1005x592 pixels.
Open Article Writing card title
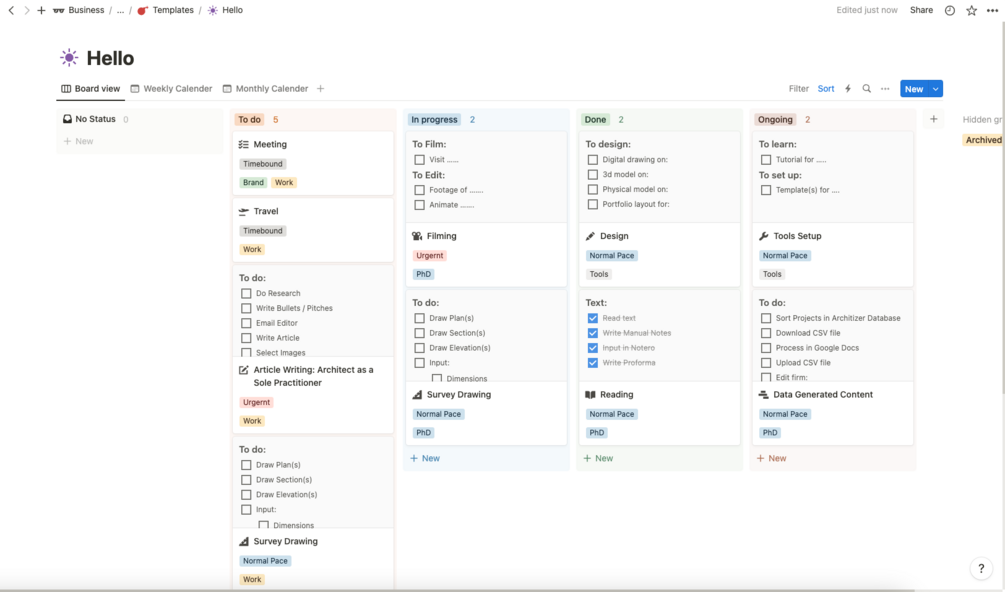click(313, 376)
